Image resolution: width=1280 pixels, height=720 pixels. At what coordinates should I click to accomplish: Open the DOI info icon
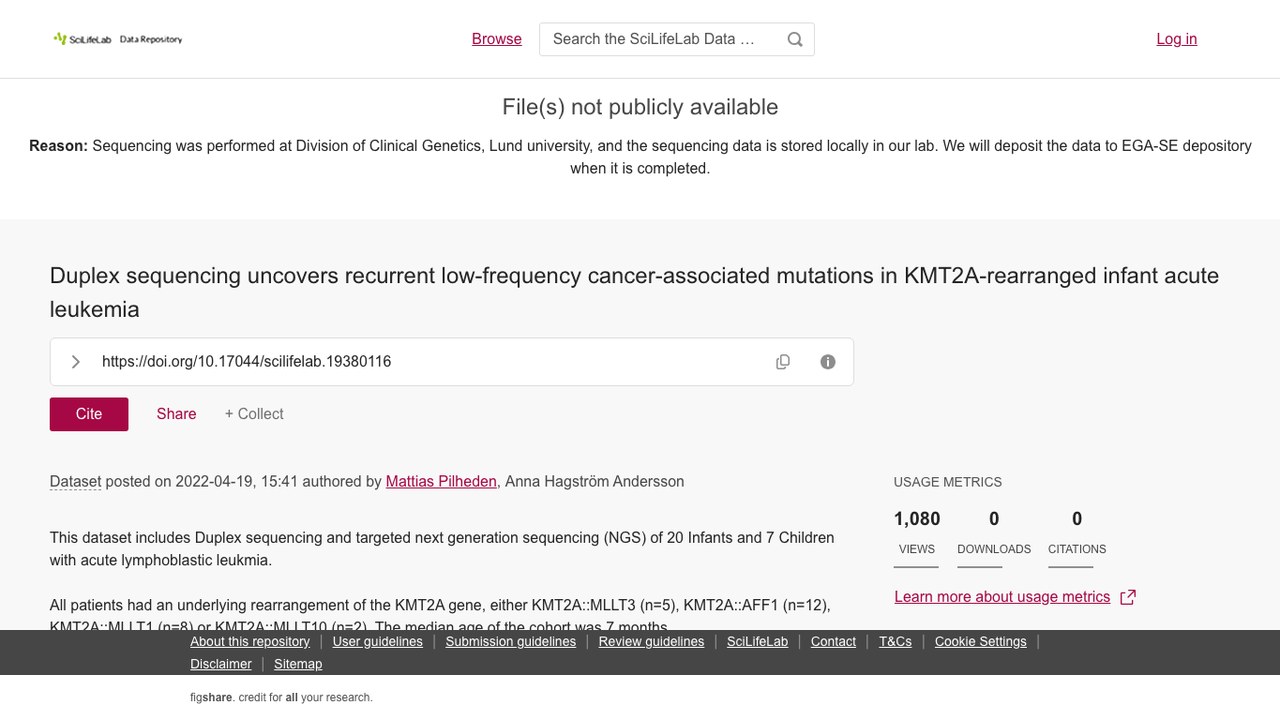click(x=828, y=362)
